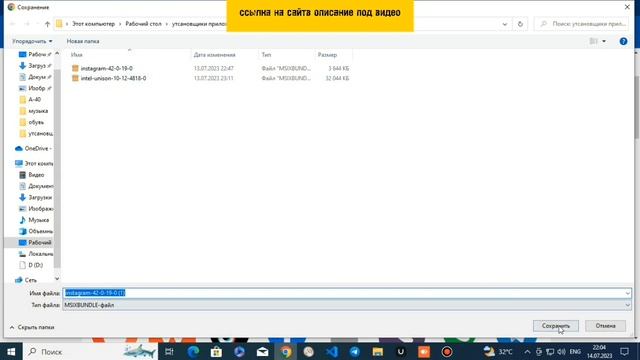The height and width of the screenshot is (360, 640).
Task: Expand chevron after Этот компьютер breadcrumb
Action: (120, 24)
